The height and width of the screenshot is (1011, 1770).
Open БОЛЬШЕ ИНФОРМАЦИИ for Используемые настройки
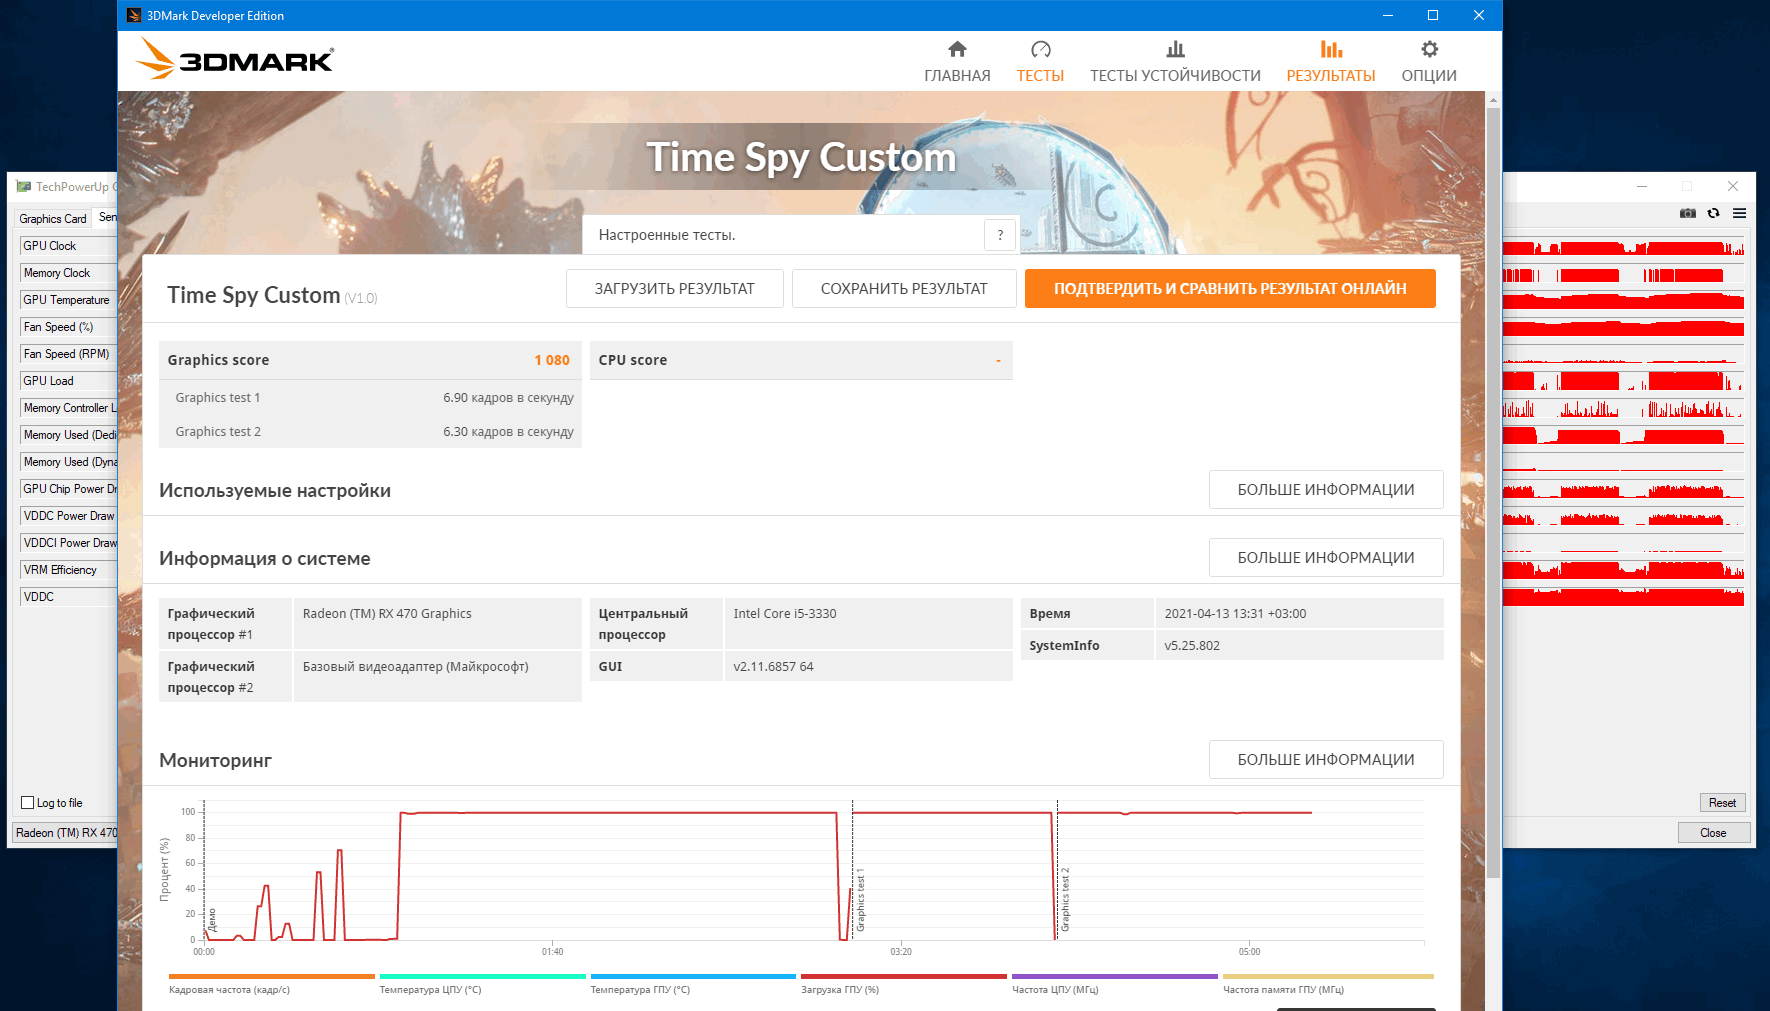pos(1326,489)
